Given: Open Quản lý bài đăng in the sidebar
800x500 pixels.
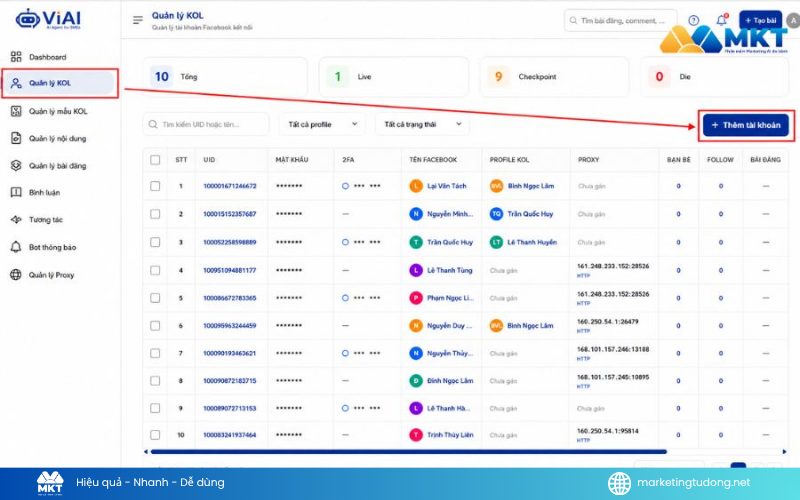Looking at the screenshot, I should tap(58, 166).
